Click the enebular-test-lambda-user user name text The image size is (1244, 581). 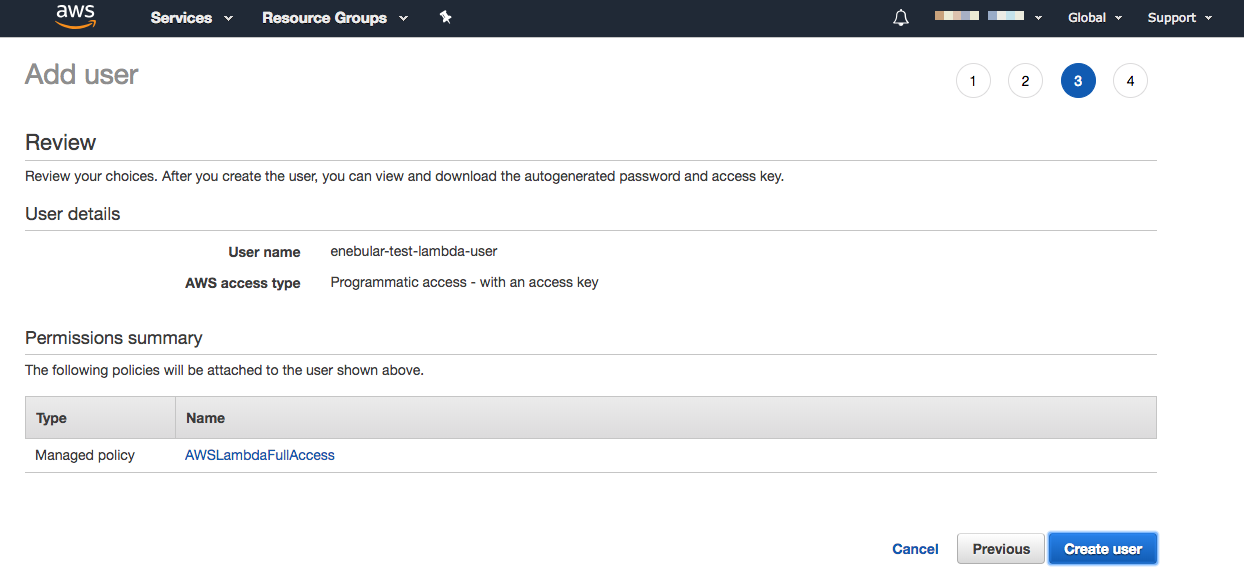(413, 251)
